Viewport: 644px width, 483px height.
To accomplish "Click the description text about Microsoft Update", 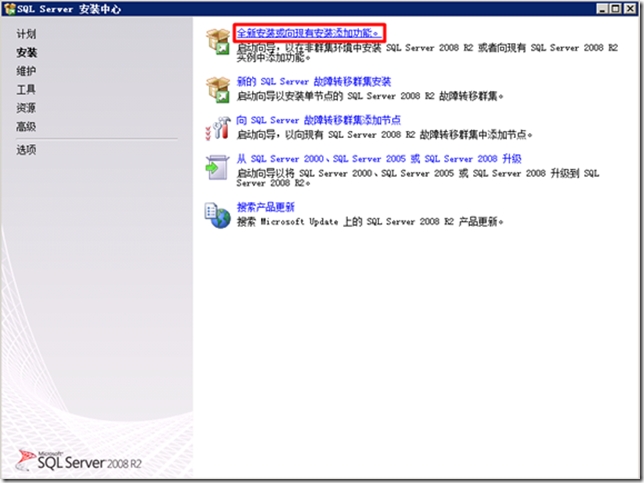I will 370,221.
